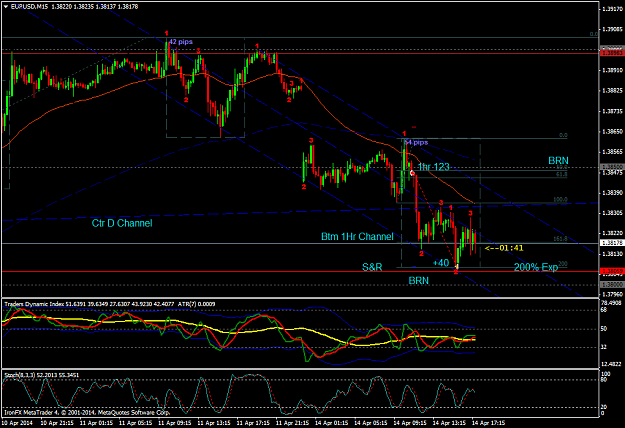Select the EURUSD,M15 chart title text

coord(29,7)
